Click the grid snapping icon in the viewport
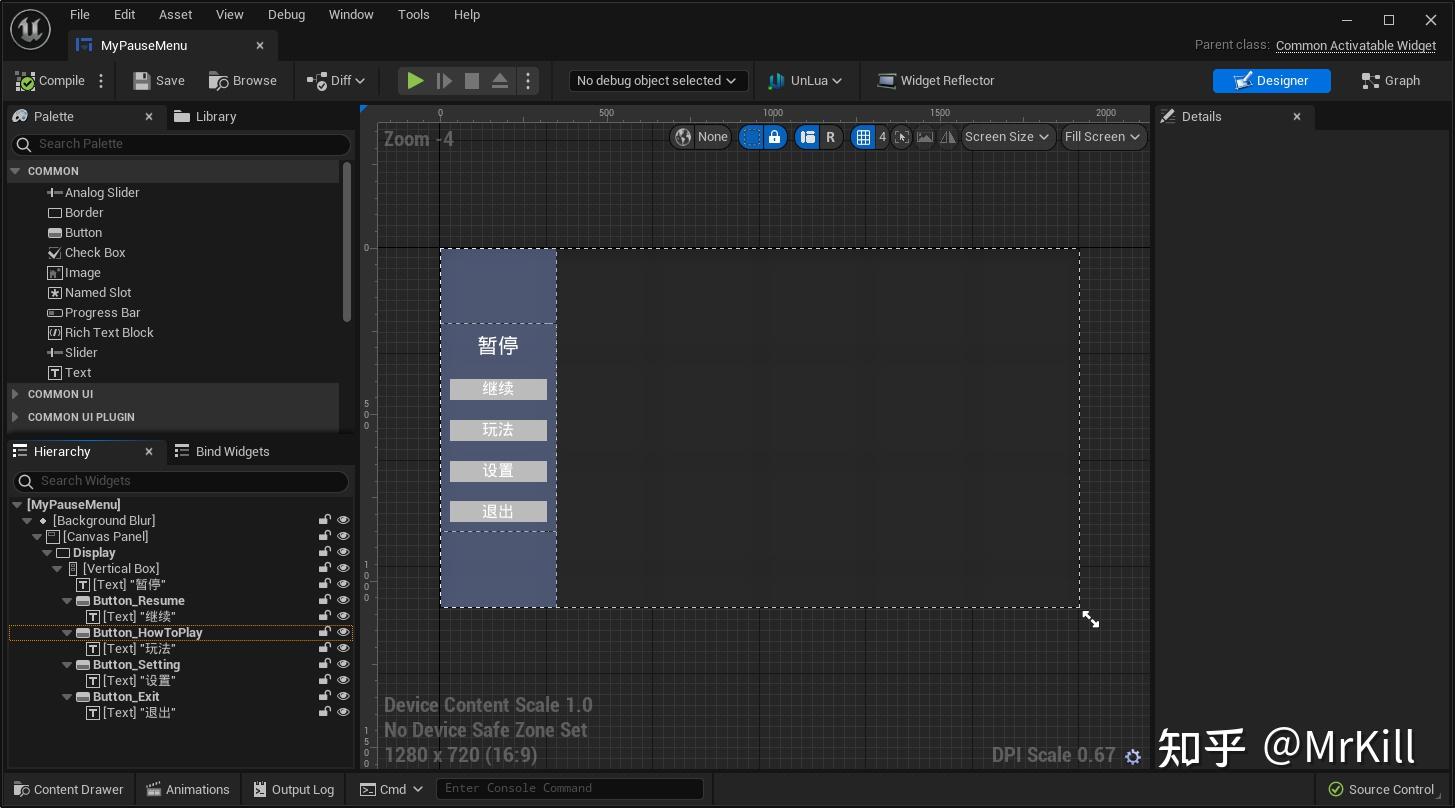The height and width of the screenshot is (808, 1455). [x=863, y=137]
